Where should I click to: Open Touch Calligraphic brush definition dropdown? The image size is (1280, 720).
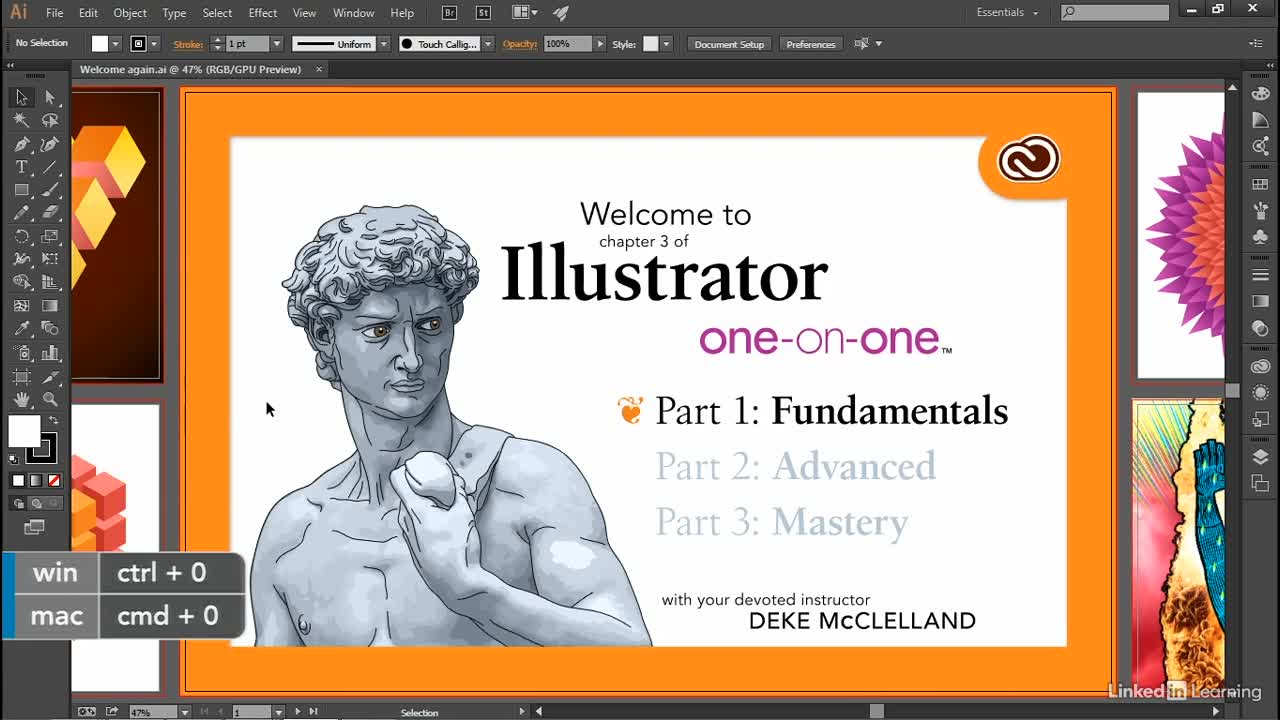coord(488,44)
